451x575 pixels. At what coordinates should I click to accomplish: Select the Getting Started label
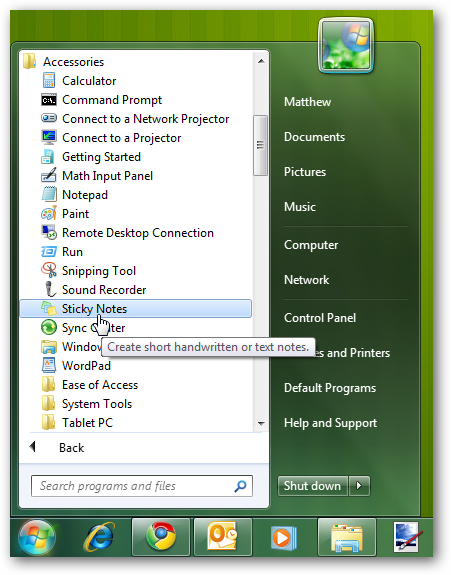pos(102,157)
